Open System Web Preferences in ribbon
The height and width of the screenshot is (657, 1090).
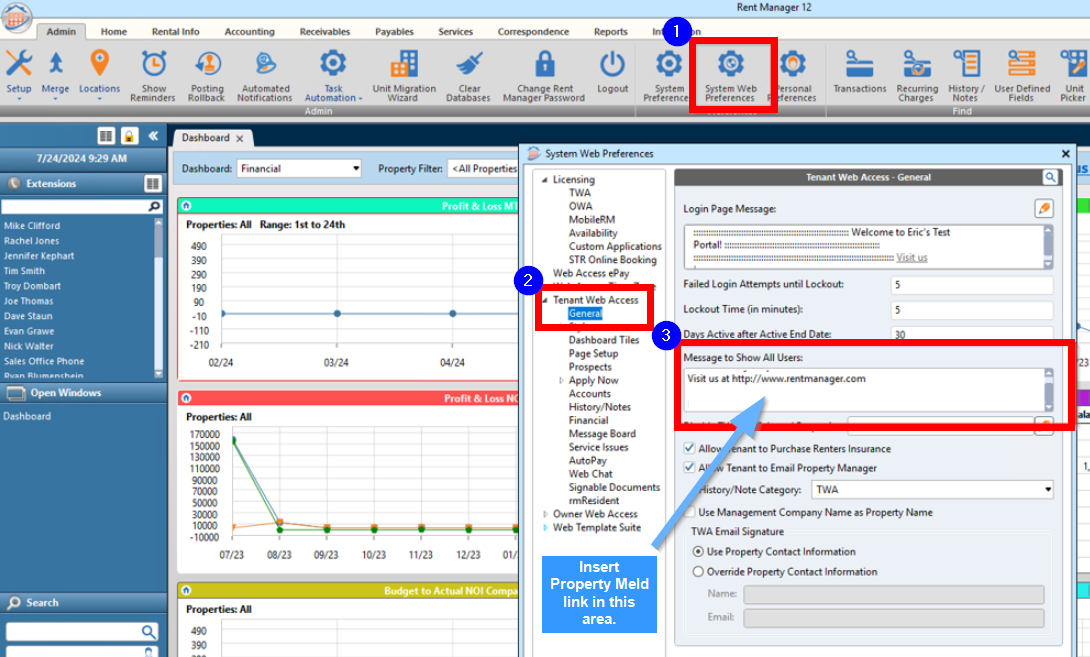tap(730, 74)
